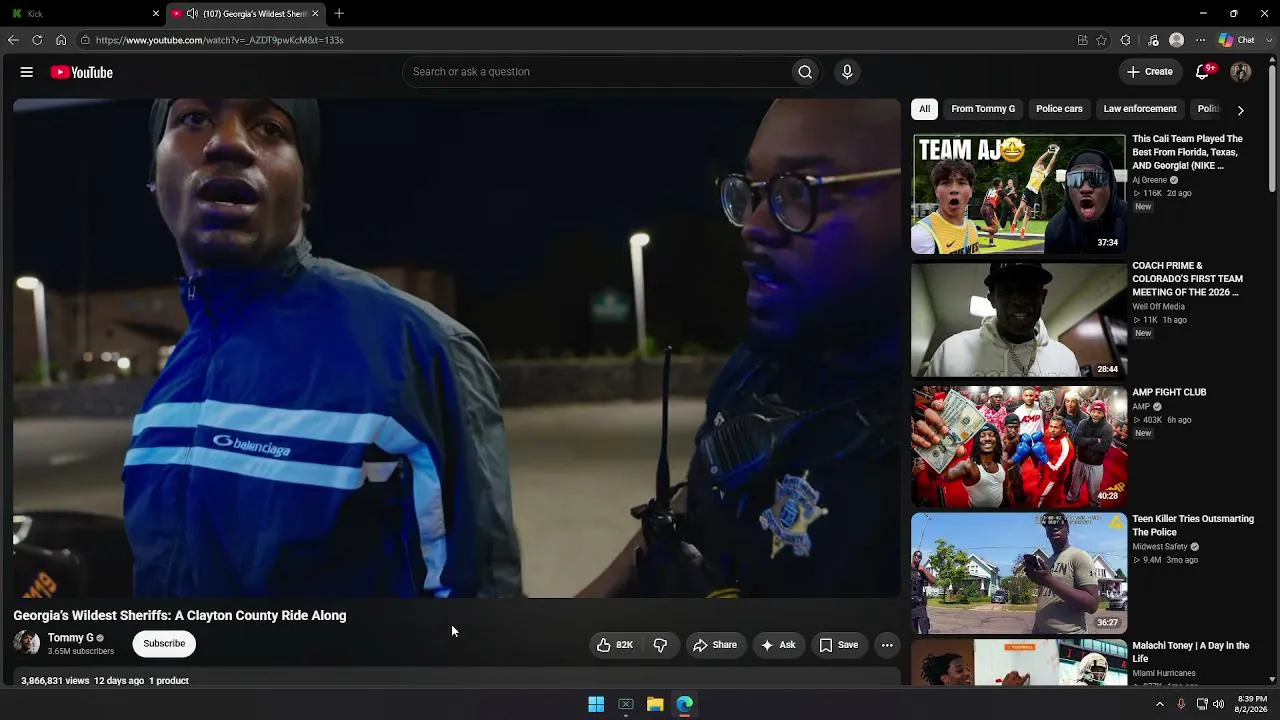
Task: Filter recommendations by Police cars
Action: [1059, 109]
